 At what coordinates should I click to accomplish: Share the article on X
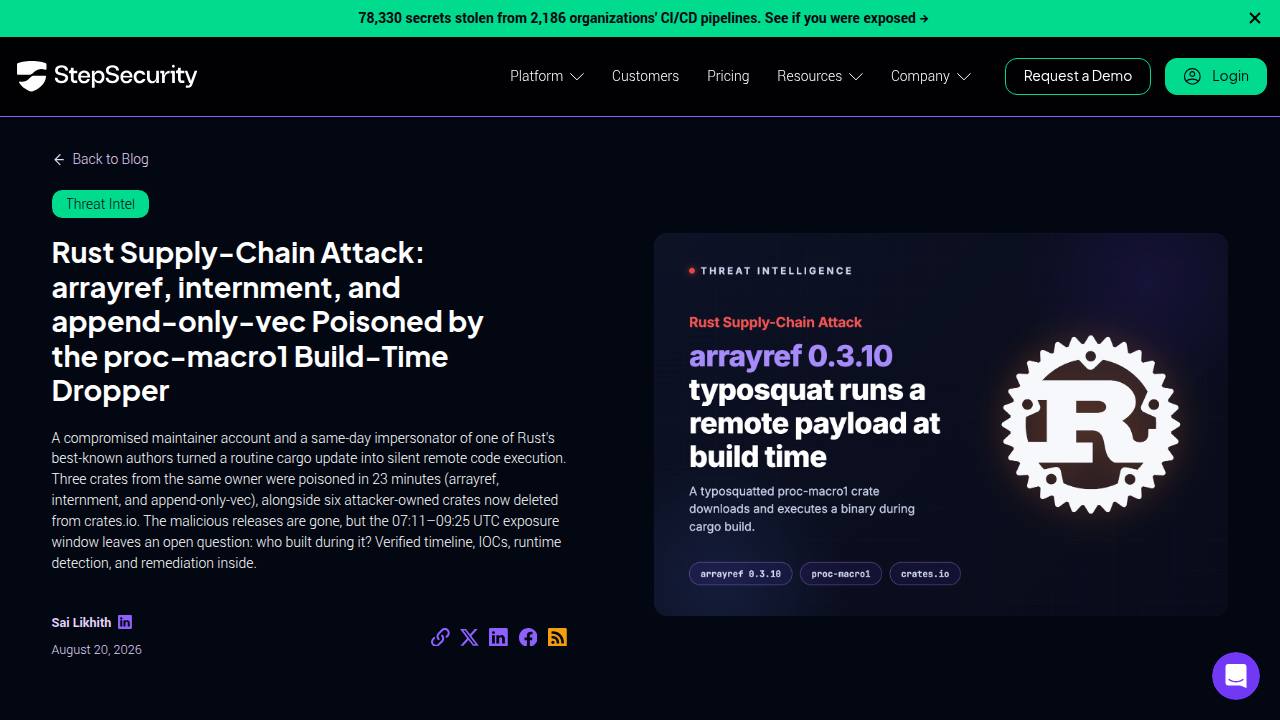(x=469, y=637)
